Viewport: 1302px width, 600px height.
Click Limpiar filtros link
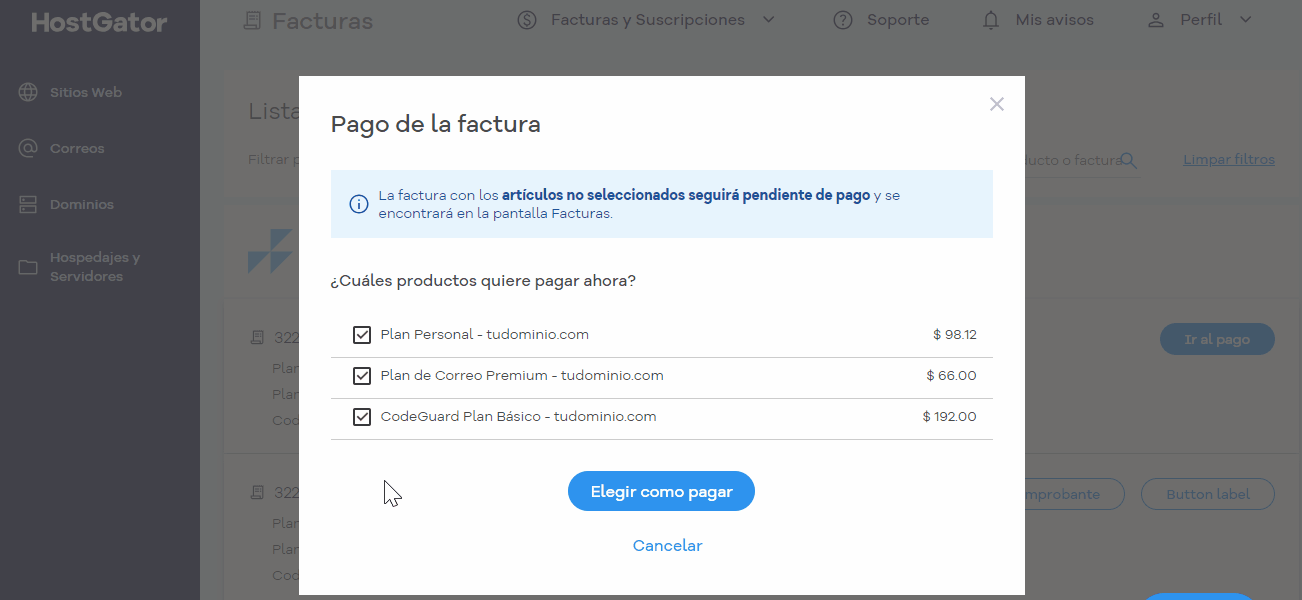(1229, 160)
